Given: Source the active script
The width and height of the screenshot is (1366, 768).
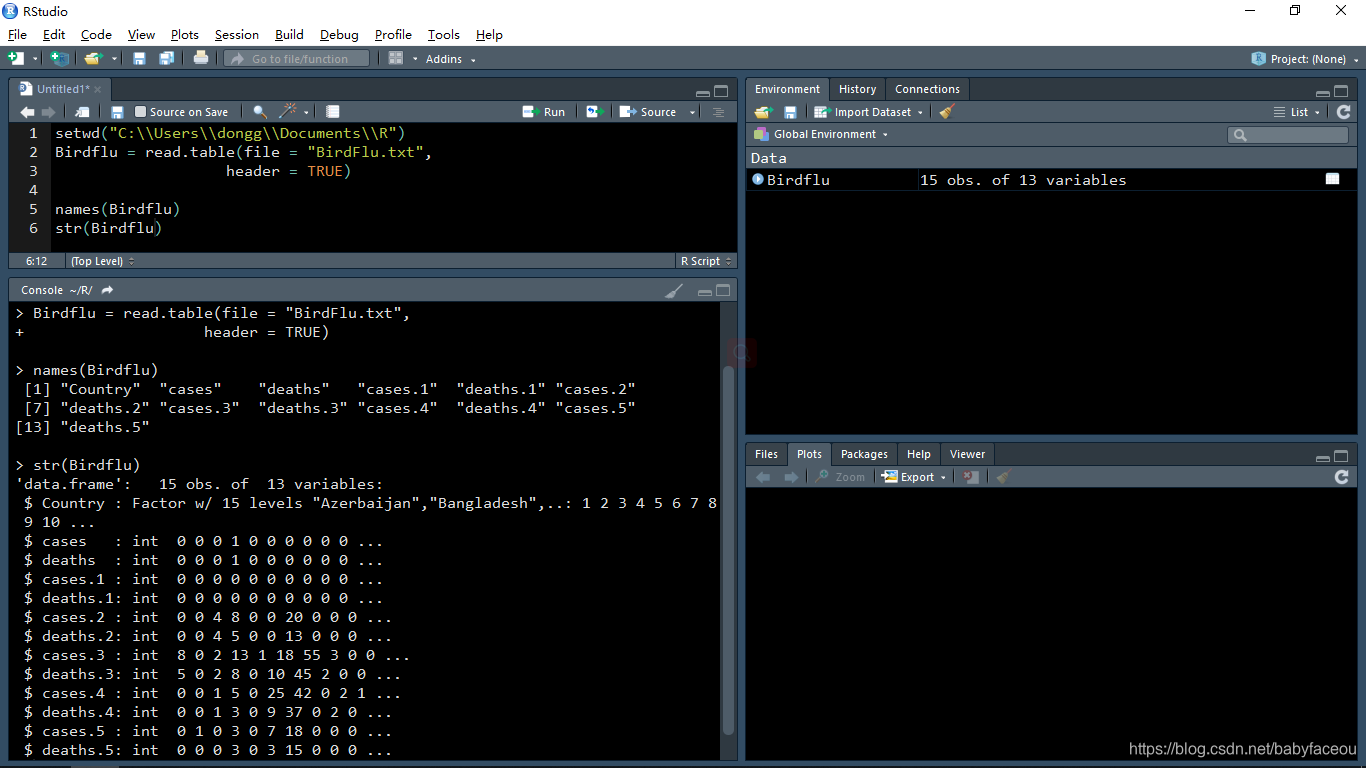Looking at the screenshot, I should pyautogui.click(x=647, y=112).
